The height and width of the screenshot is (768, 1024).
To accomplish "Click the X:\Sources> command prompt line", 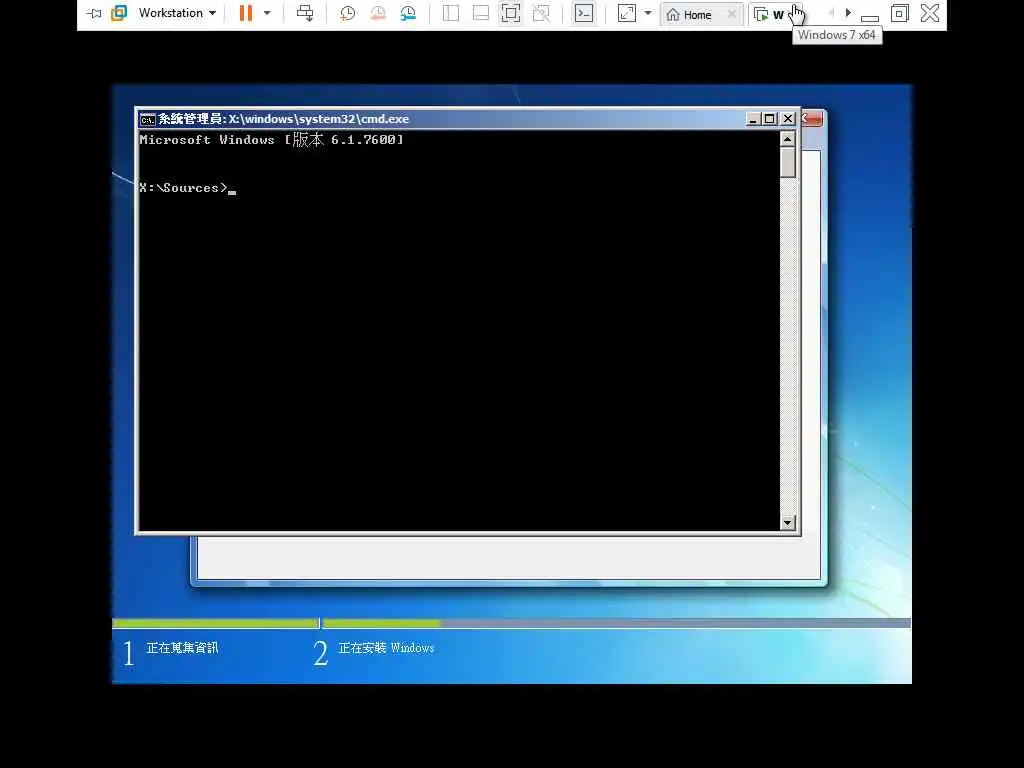I will click(187, 188).
